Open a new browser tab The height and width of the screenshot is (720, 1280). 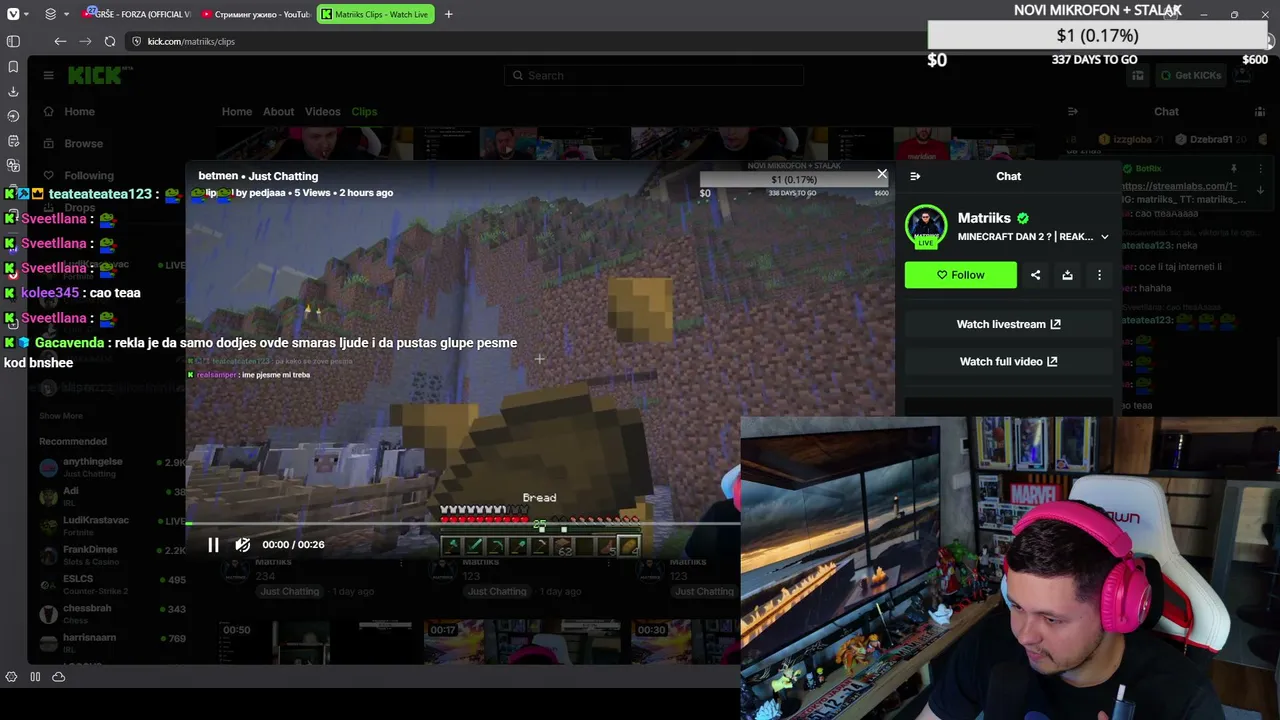point(448,14)
